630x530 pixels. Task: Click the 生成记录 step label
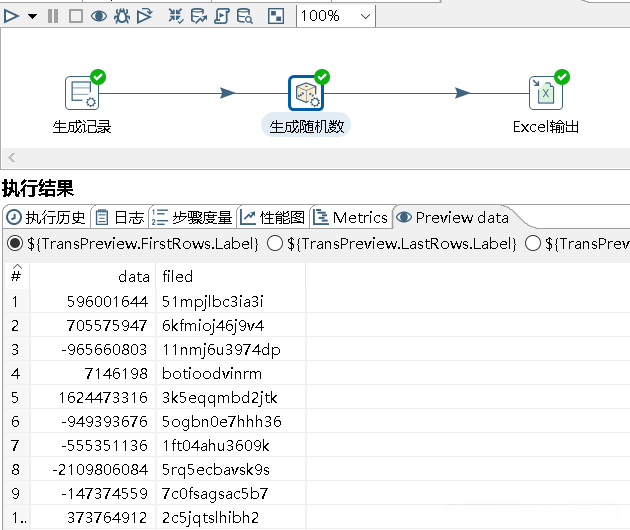(82, 127)
